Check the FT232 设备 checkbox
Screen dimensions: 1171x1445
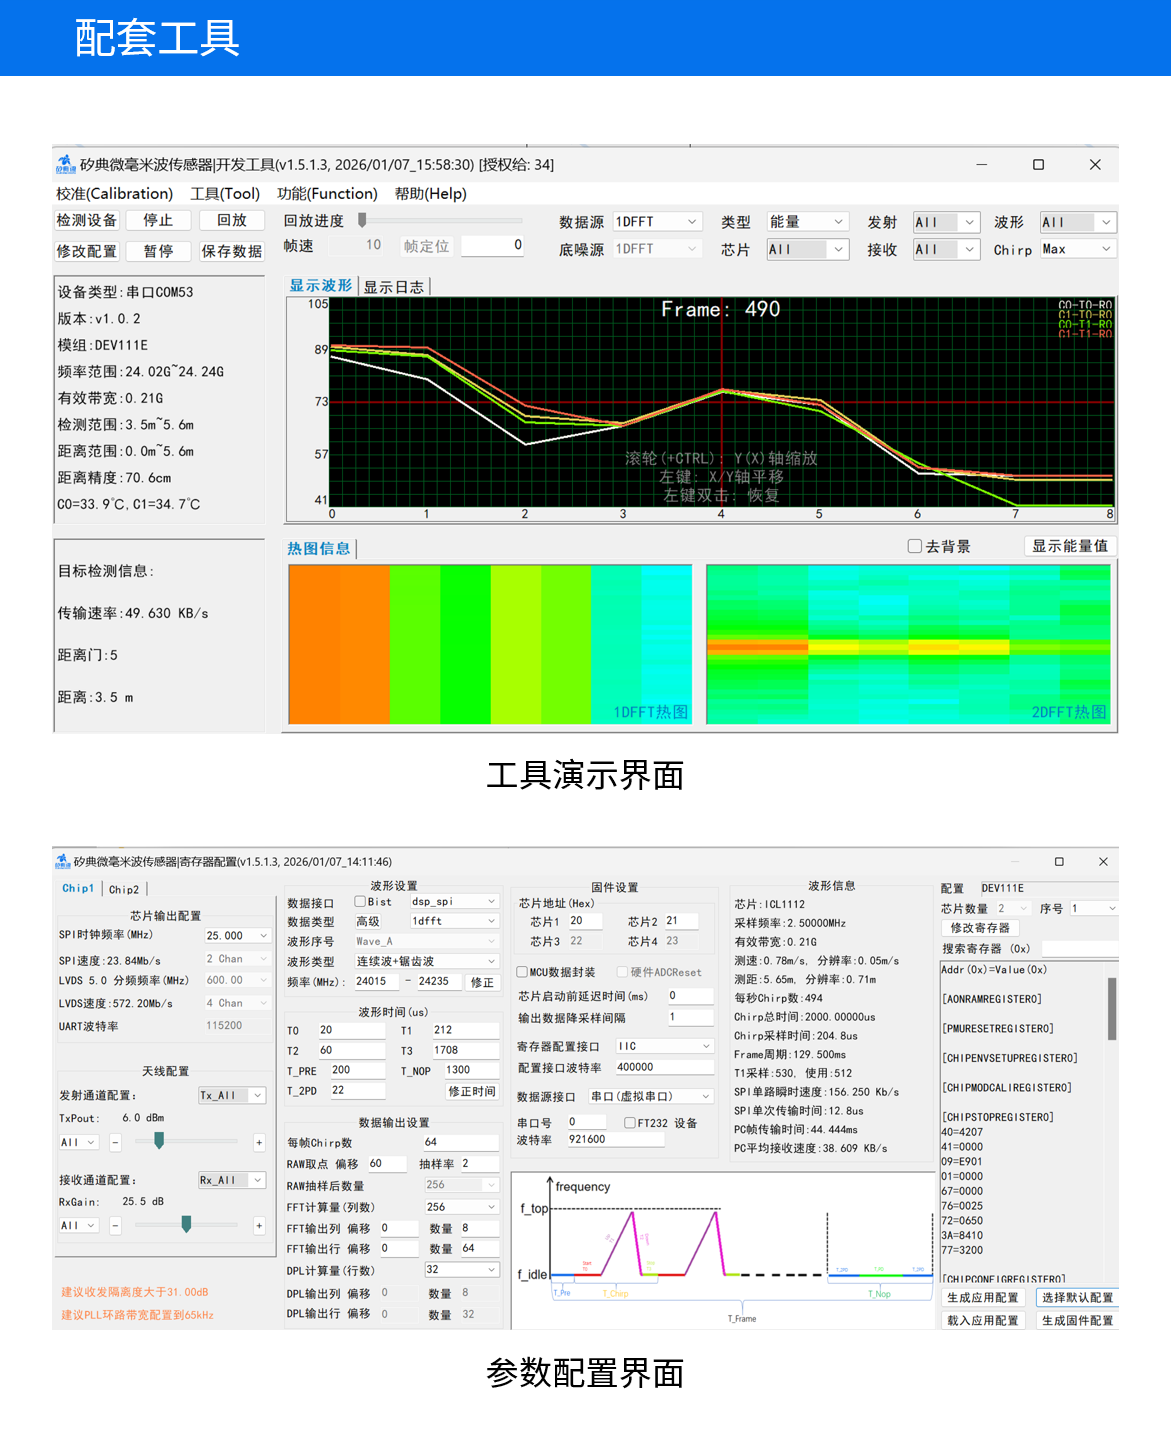point(630,1123)
